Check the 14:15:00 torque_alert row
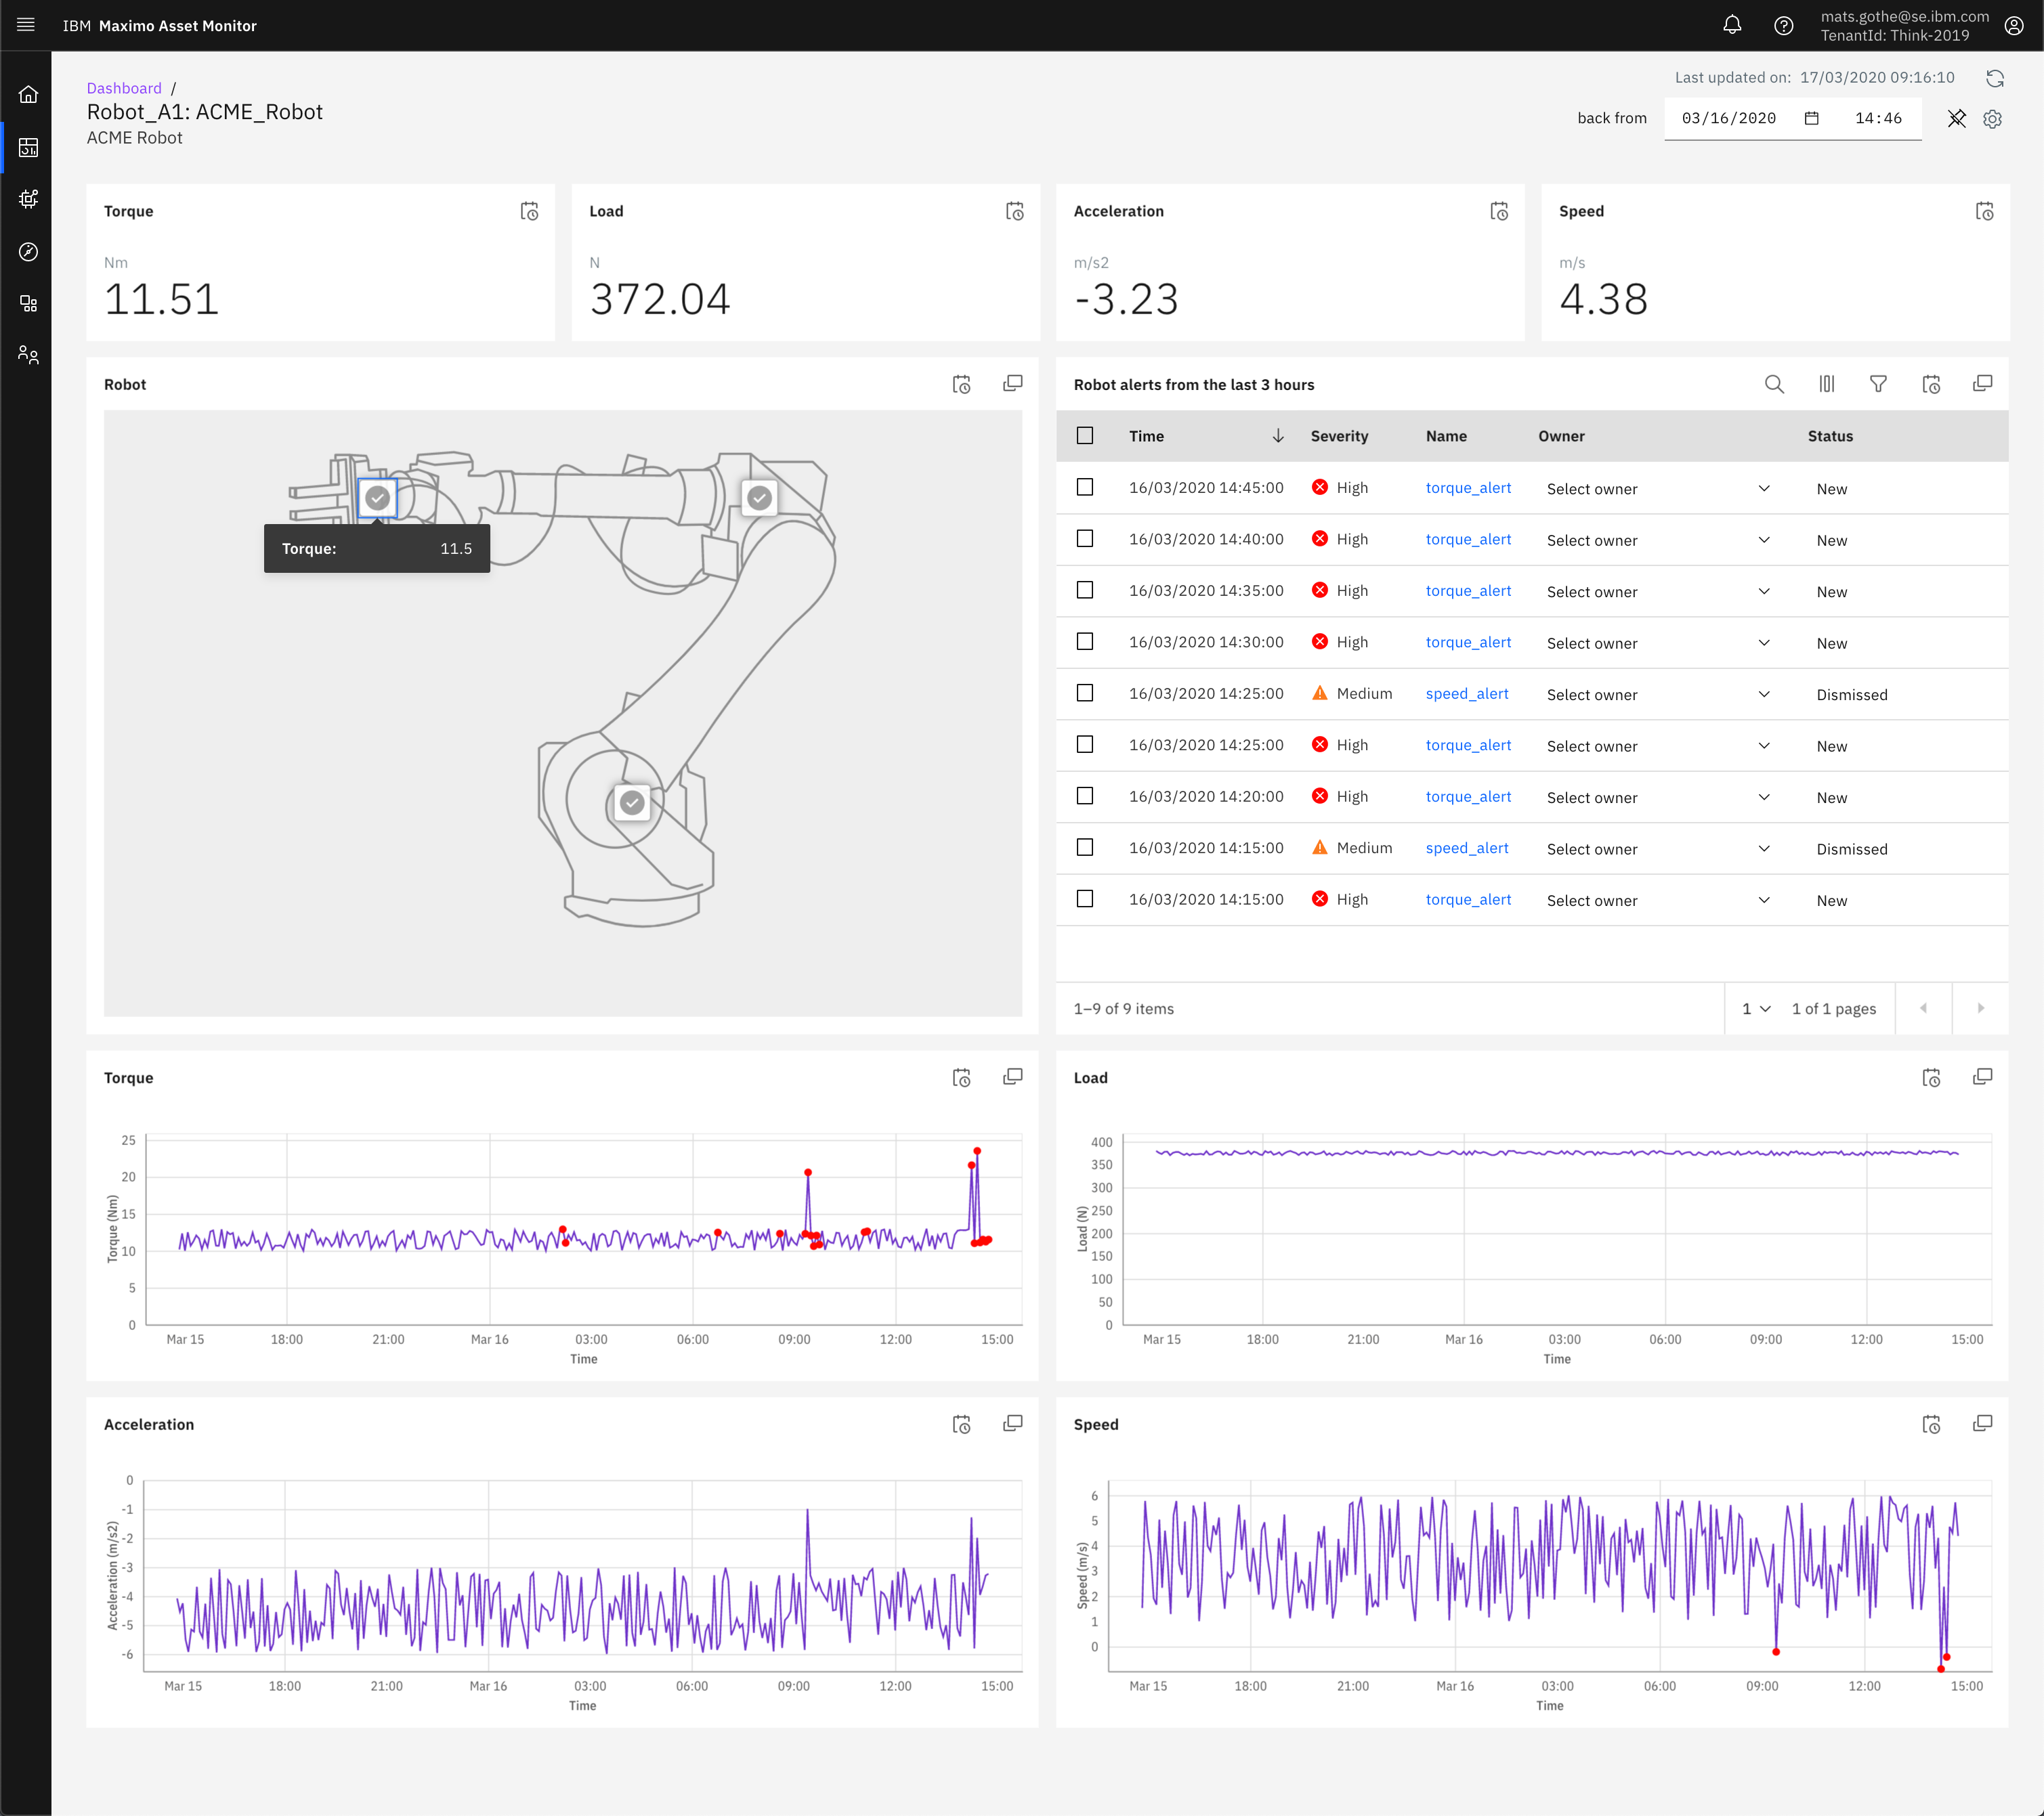 1085,899
